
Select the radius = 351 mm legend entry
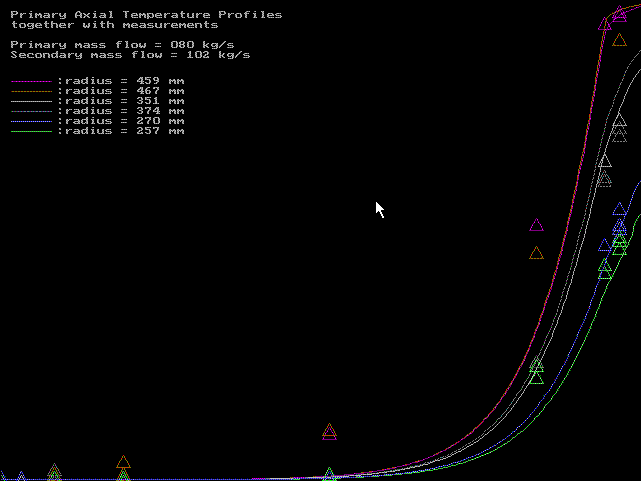click(120, 101)
